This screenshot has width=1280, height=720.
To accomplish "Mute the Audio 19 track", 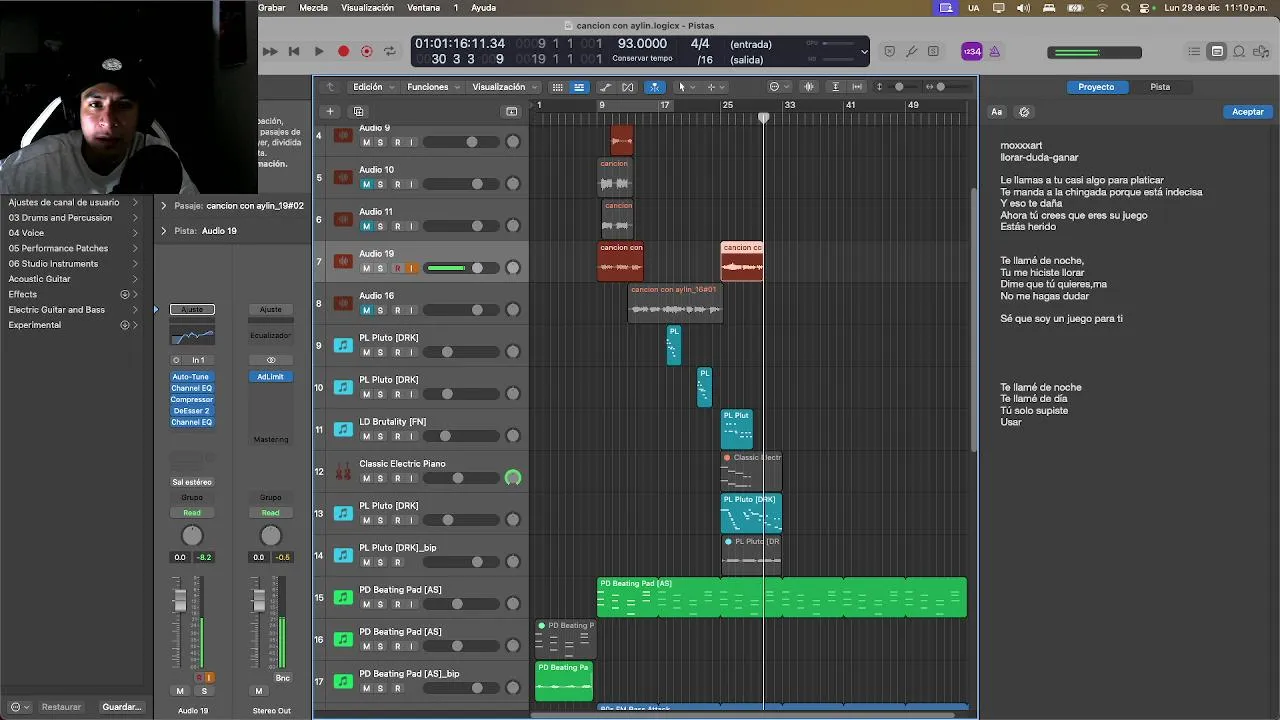I will [366, 268].
